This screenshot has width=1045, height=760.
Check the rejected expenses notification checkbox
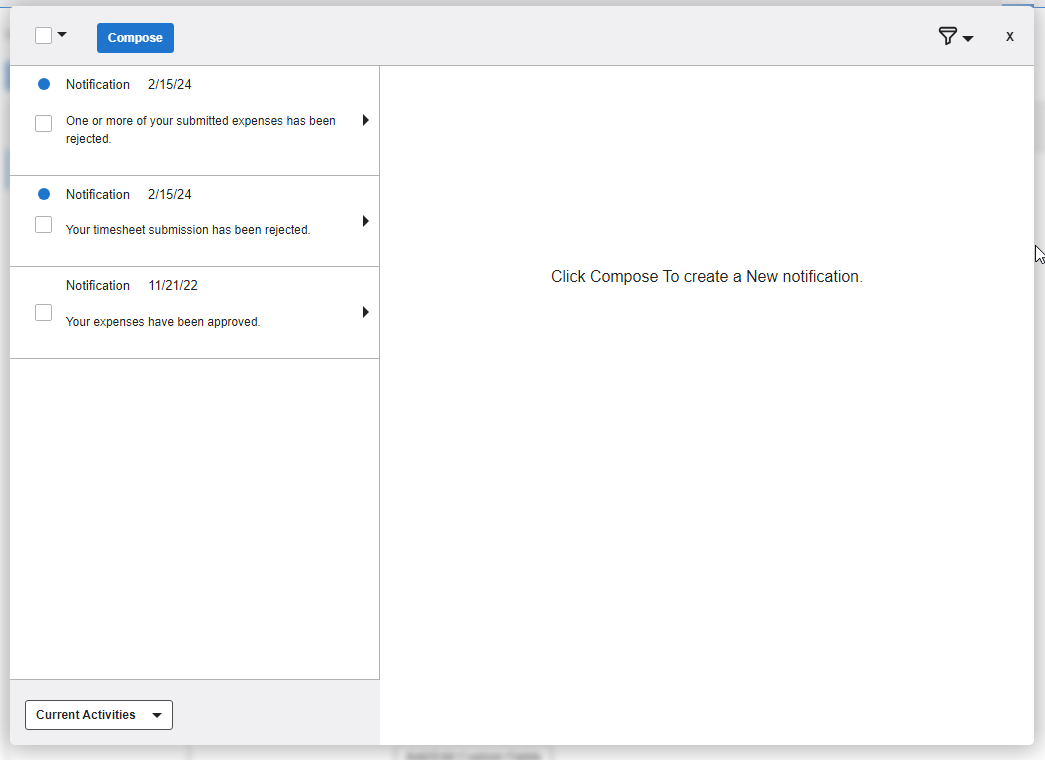tap(43, 124)
